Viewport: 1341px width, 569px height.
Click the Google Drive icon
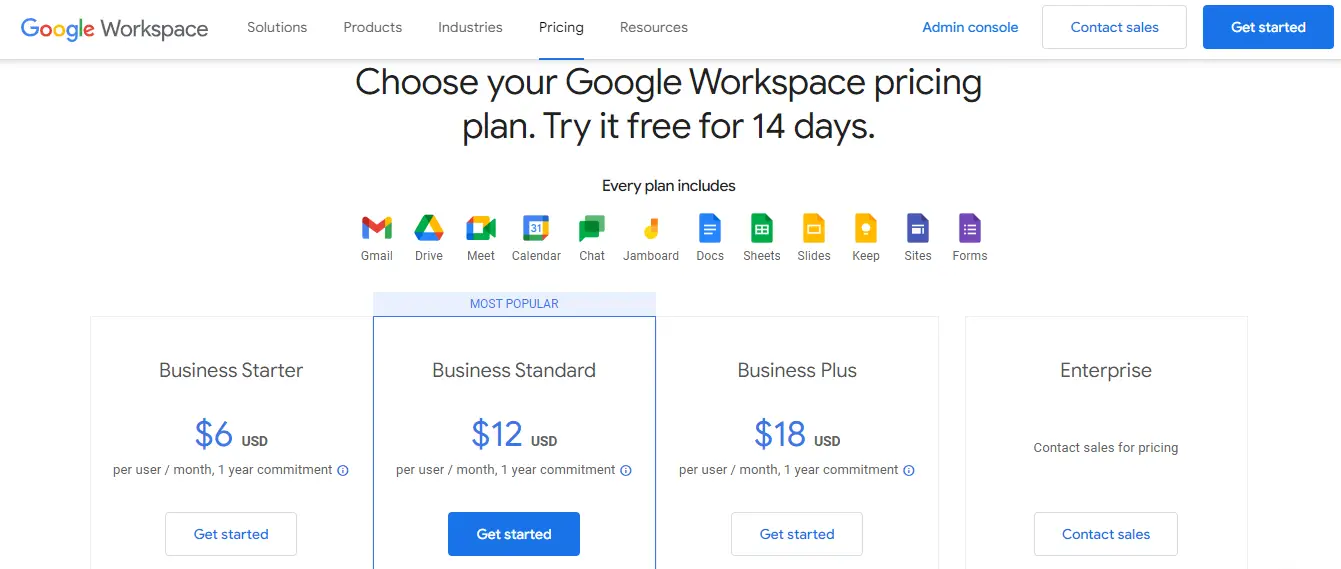429,229
